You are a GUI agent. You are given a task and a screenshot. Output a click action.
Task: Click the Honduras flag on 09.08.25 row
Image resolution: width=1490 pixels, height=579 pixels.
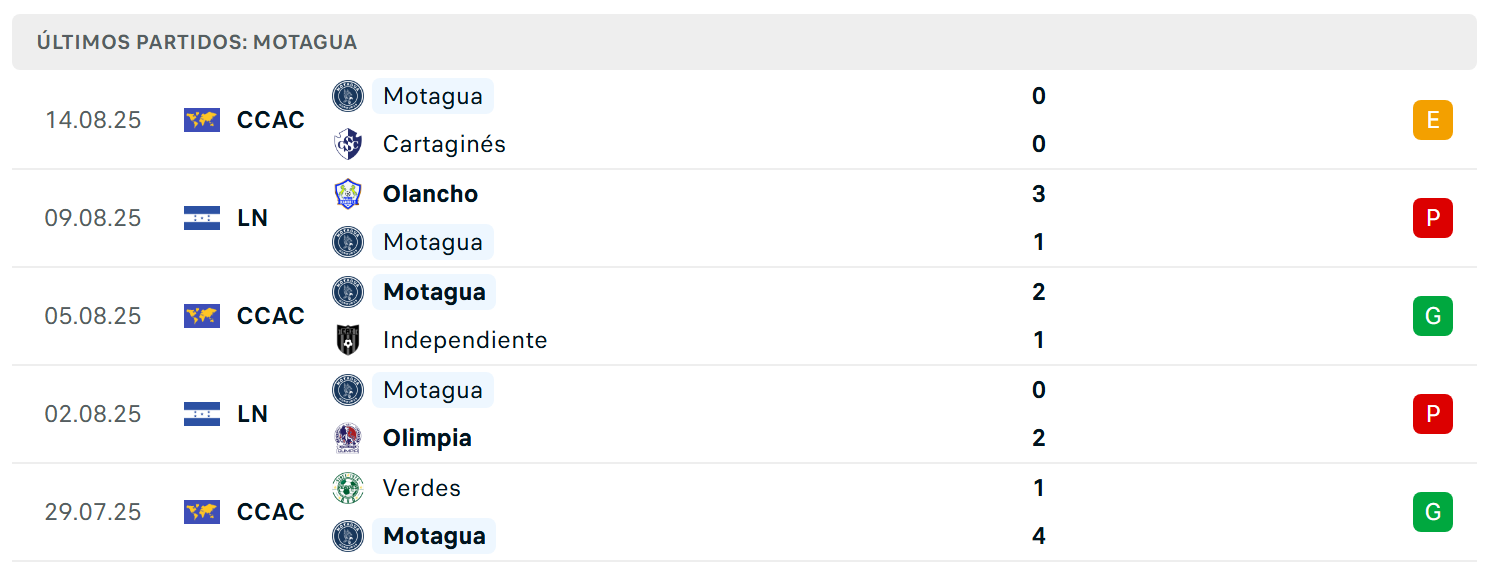[202, 218]
